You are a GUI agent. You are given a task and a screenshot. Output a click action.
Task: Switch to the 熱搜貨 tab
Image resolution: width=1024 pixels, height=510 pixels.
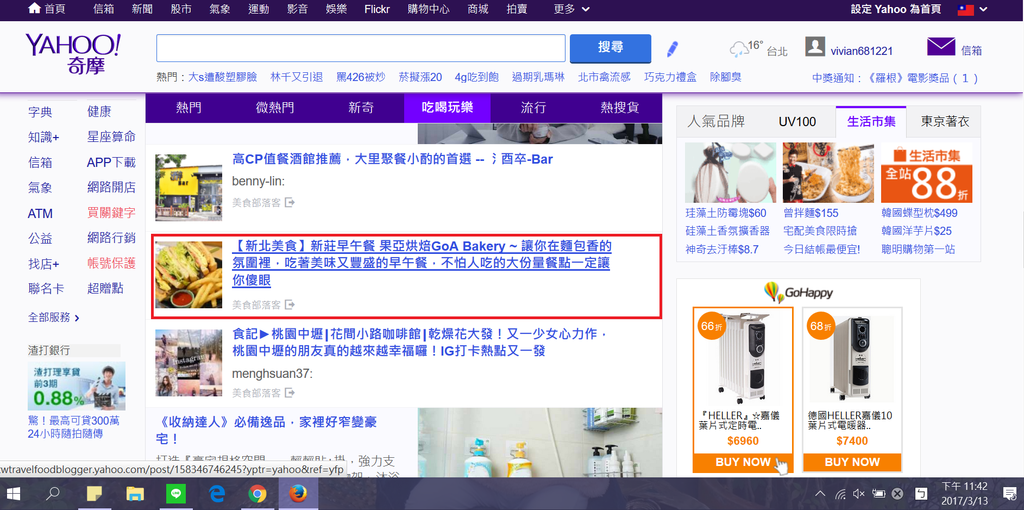pos(619,107)
